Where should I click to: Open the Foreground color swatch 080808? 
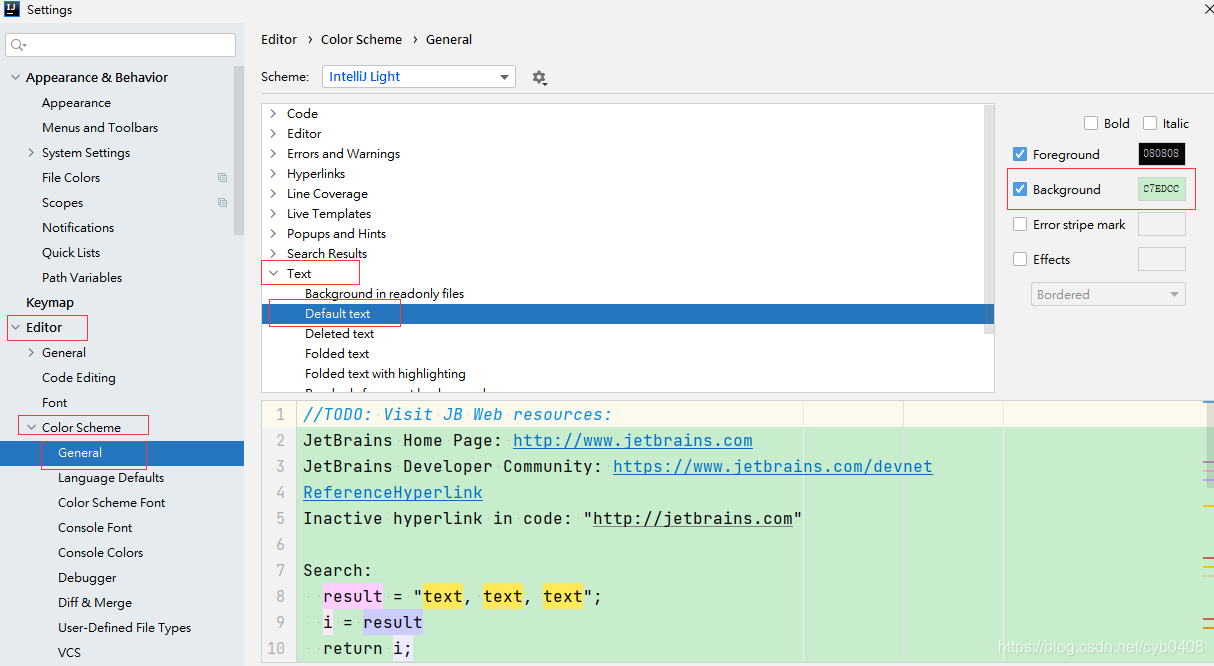1162,154
